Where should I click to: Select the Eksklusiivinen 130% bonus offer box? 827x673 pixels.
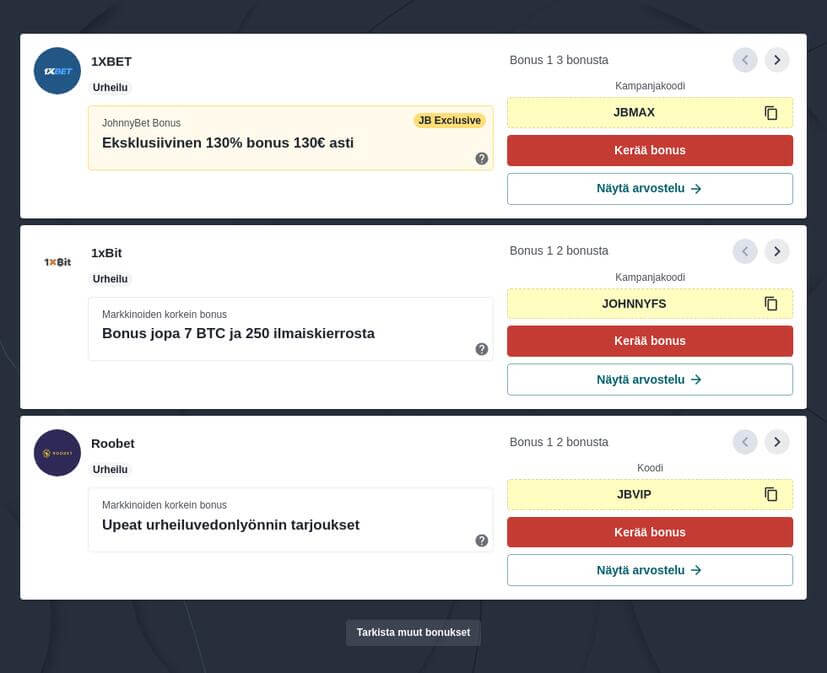coord(290,138)
